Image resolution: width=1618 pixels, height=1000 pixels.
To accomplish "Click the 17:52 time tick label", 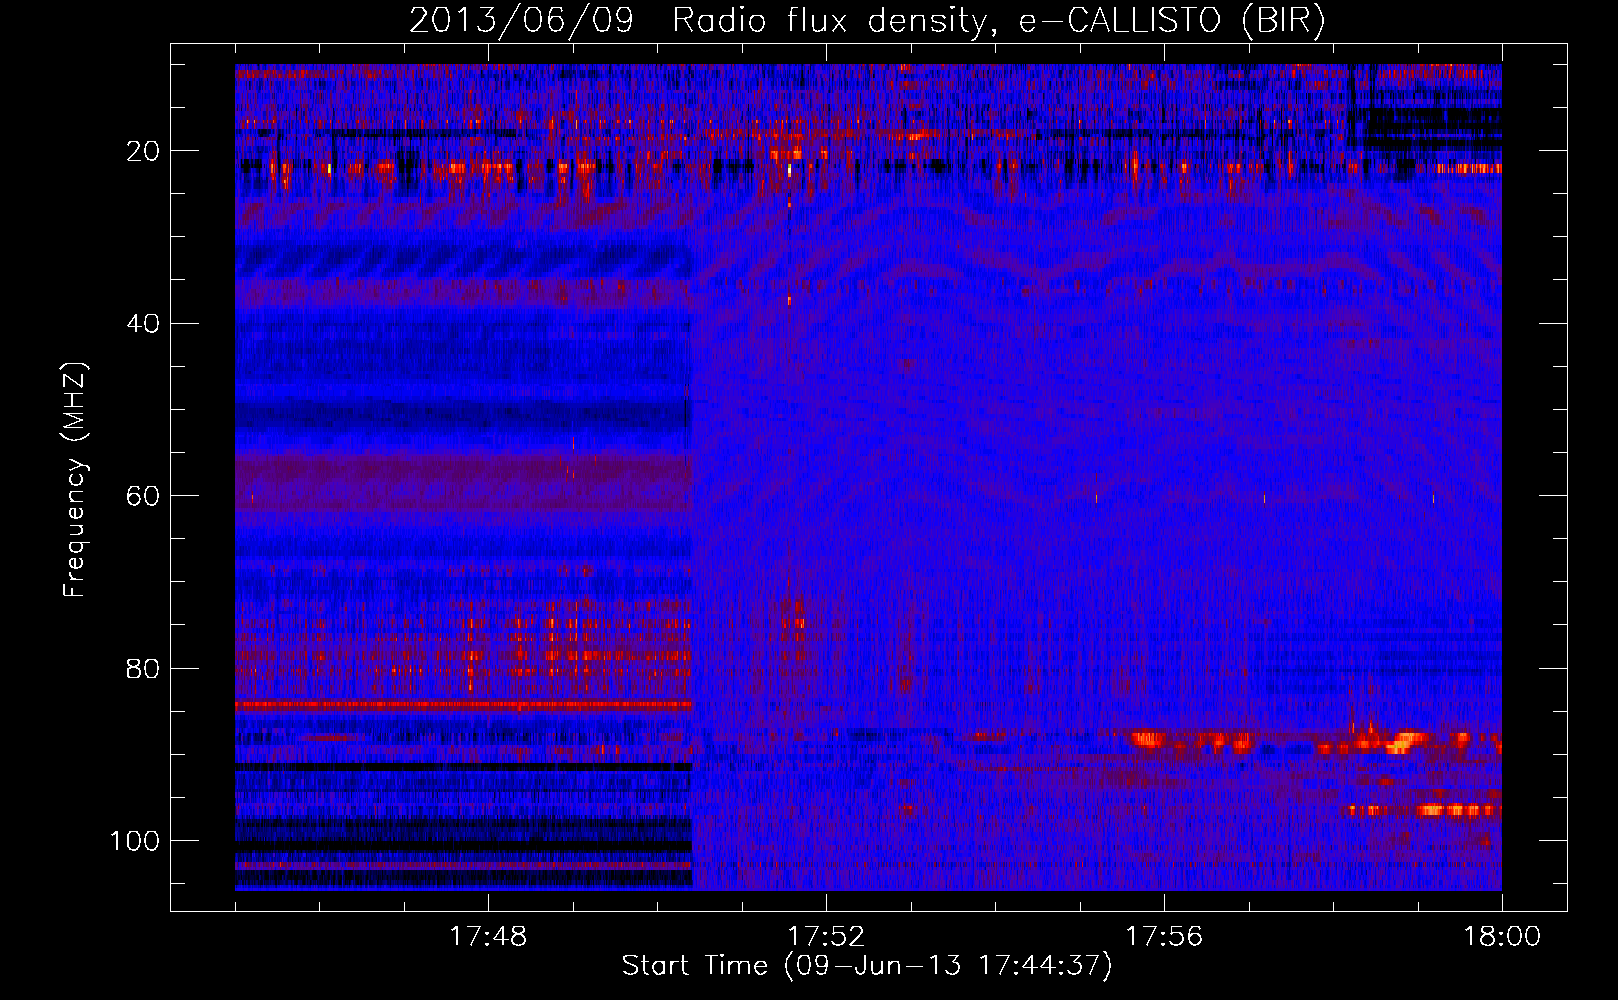I will coord(826,937).
